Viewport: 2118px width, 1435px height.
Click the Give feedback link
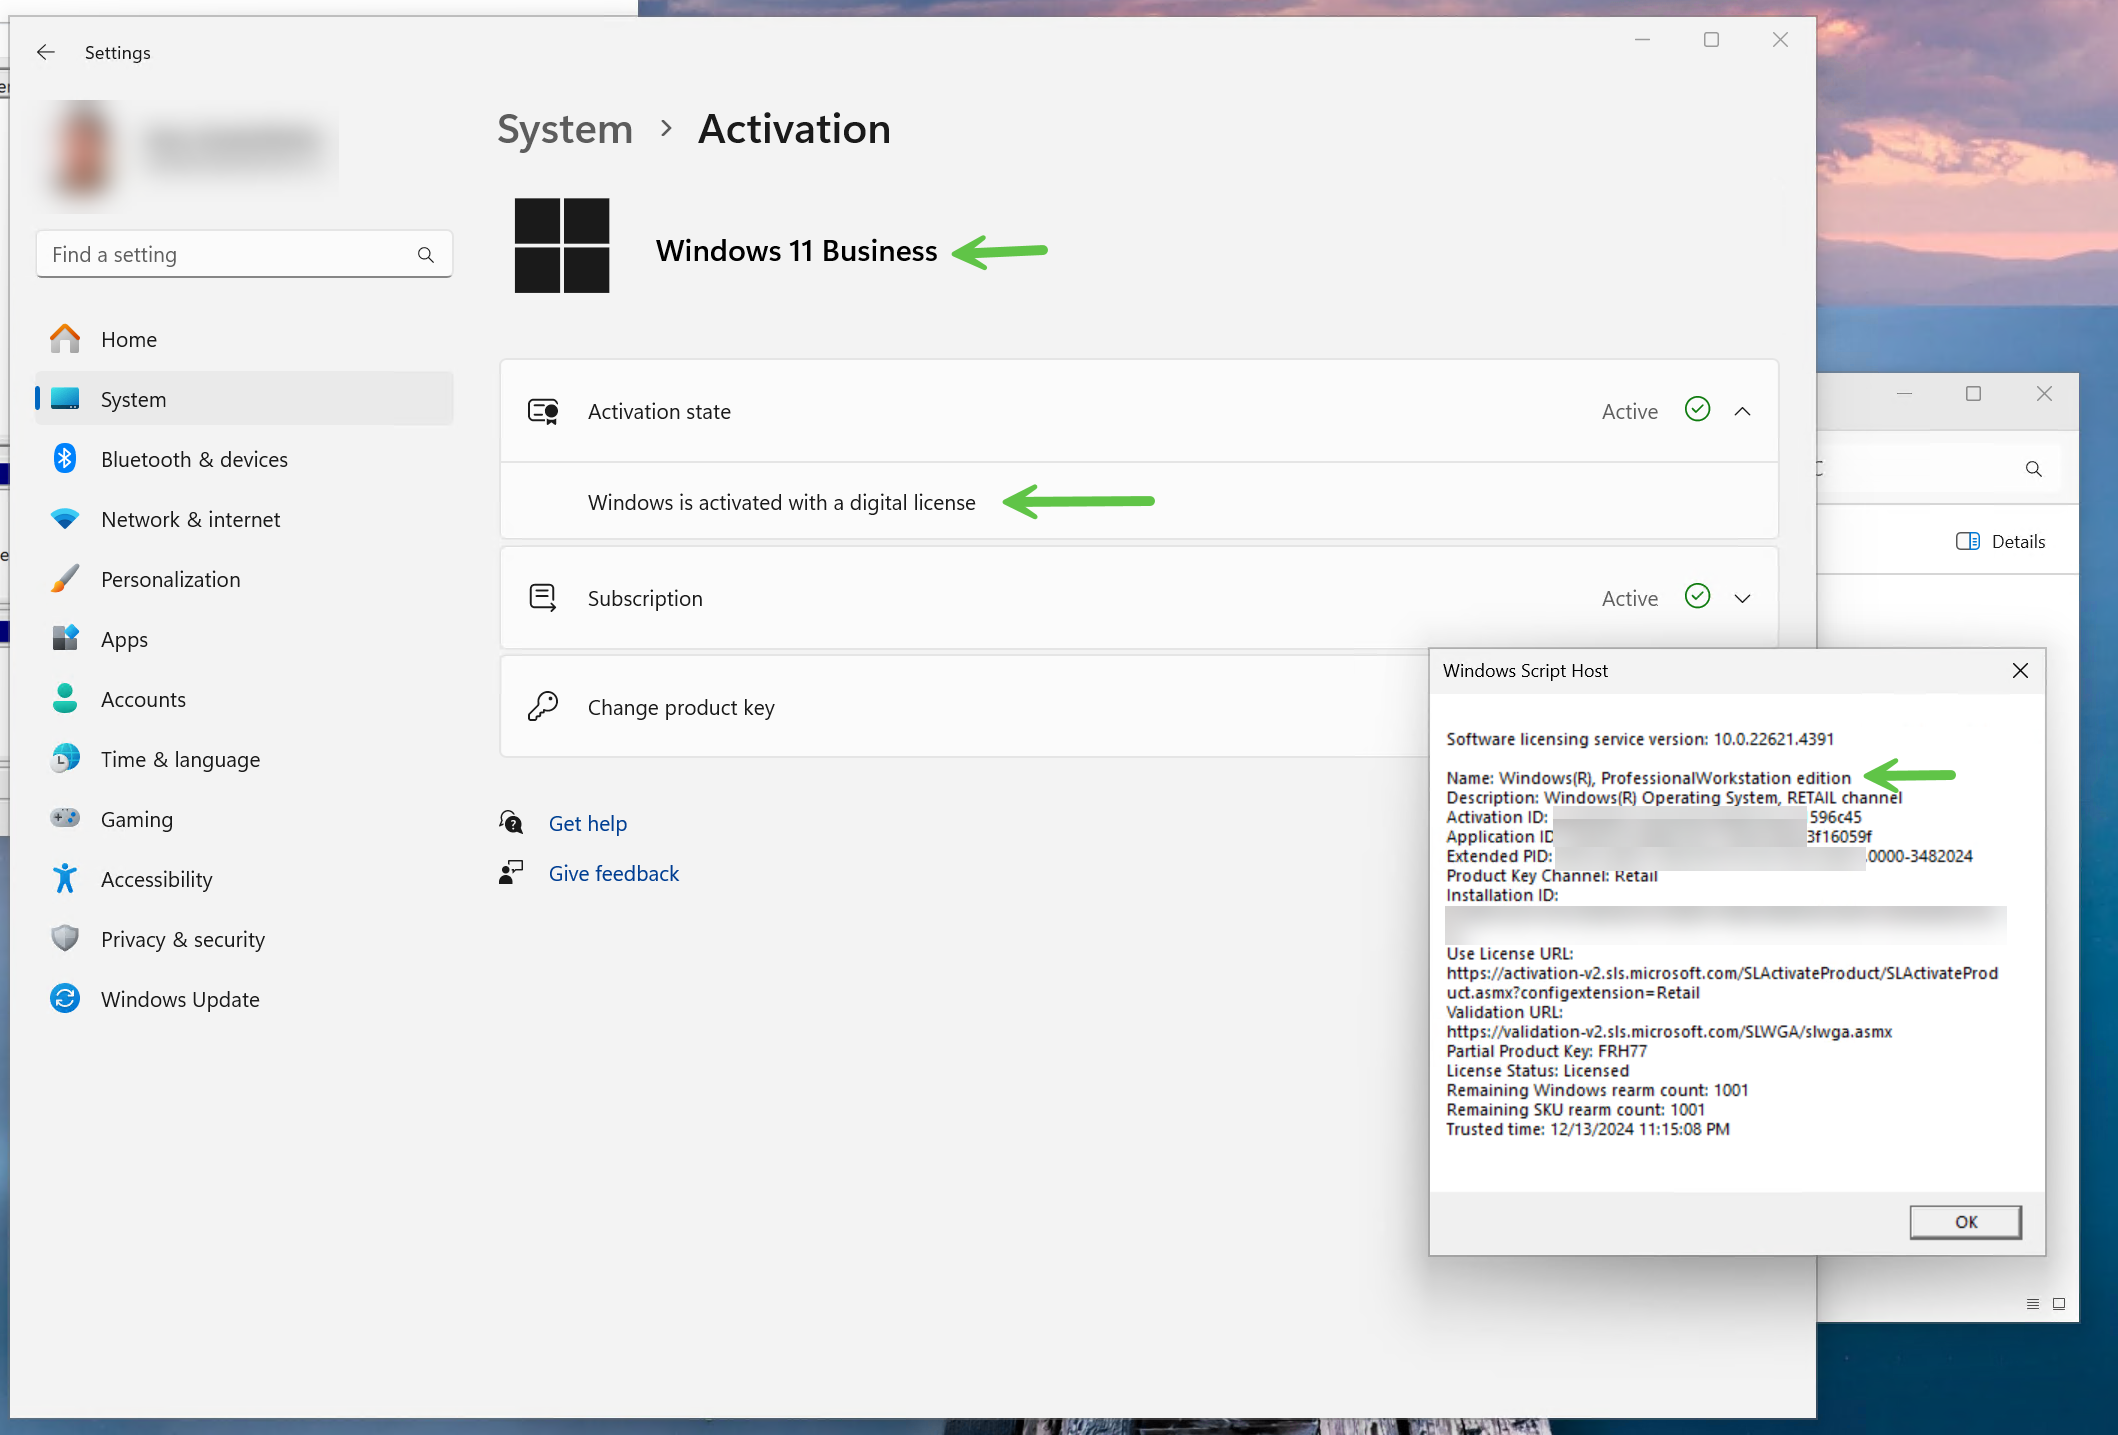click(613, 873)
